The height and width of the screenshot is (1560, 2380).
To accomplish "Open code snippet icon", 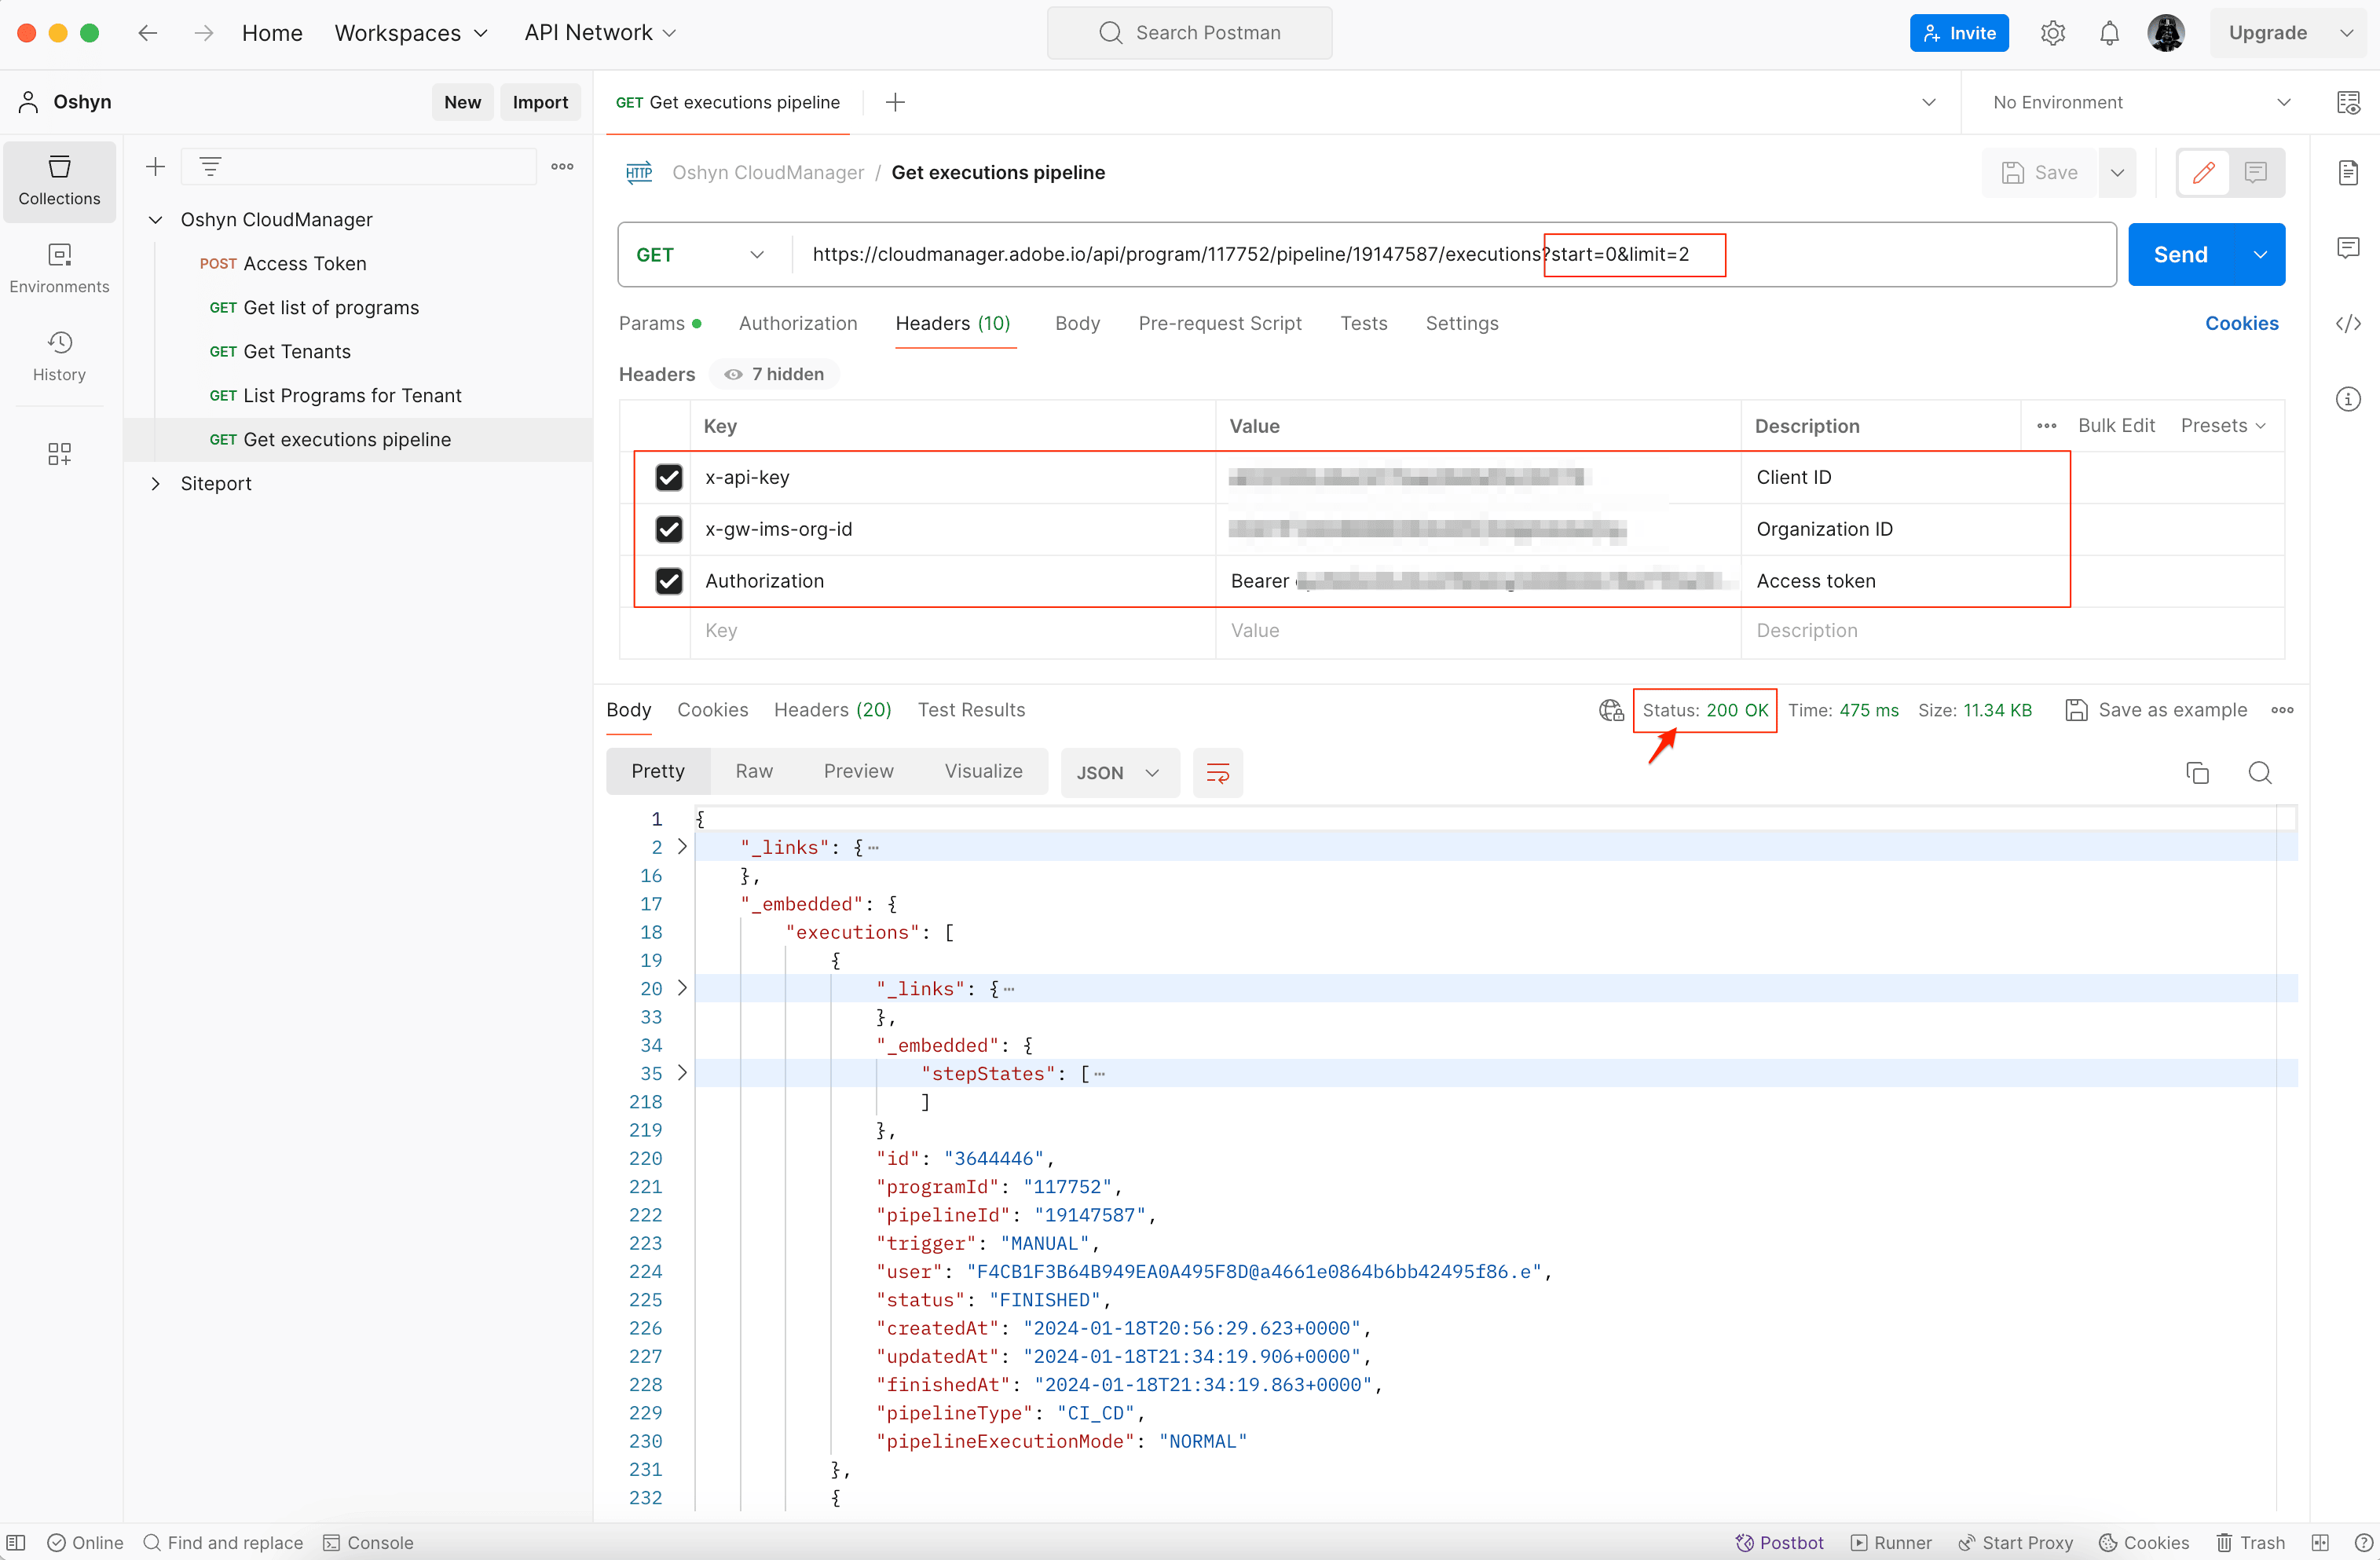I will tap(2348, 323).
